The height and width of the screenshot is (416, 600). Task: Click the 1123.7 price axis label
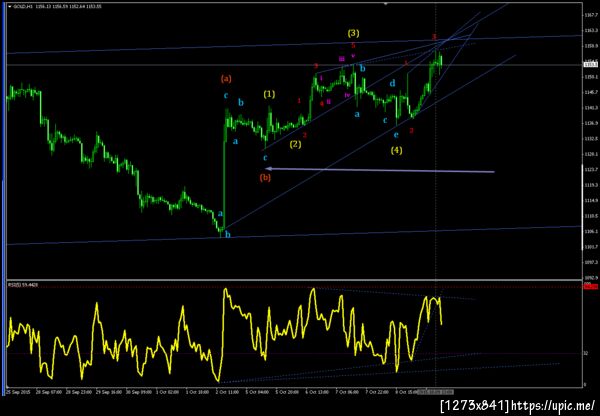click(x=590, y=170)
